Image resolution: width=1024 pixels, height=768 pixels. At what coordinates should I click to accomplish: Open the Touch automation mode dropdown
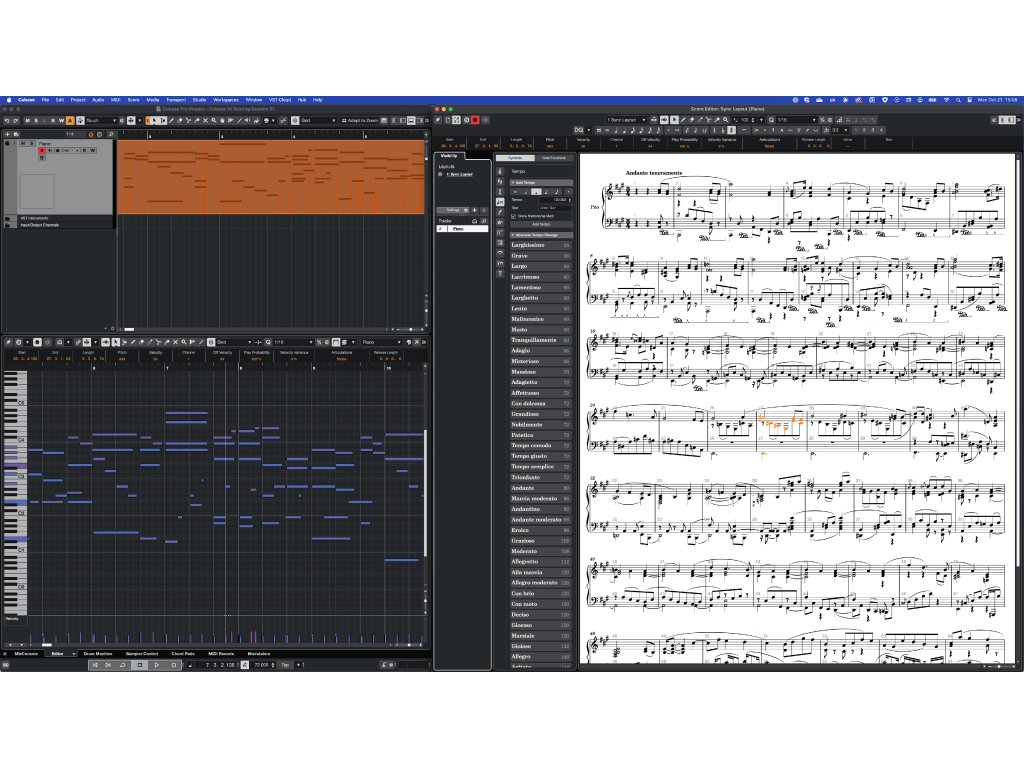coord(101,120)
